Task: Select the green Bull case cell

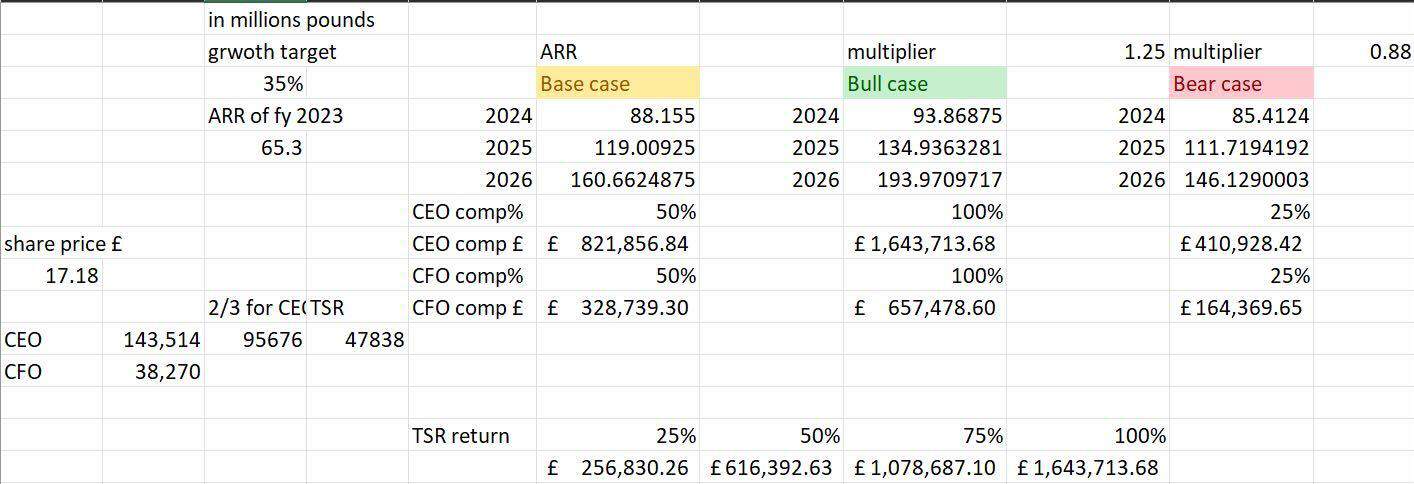Action: [924, 84]
